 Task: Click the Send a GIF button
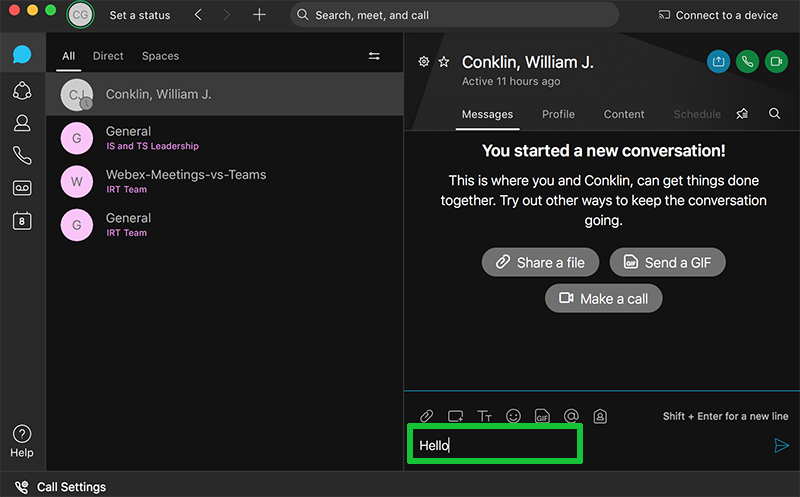pos(667,262)
